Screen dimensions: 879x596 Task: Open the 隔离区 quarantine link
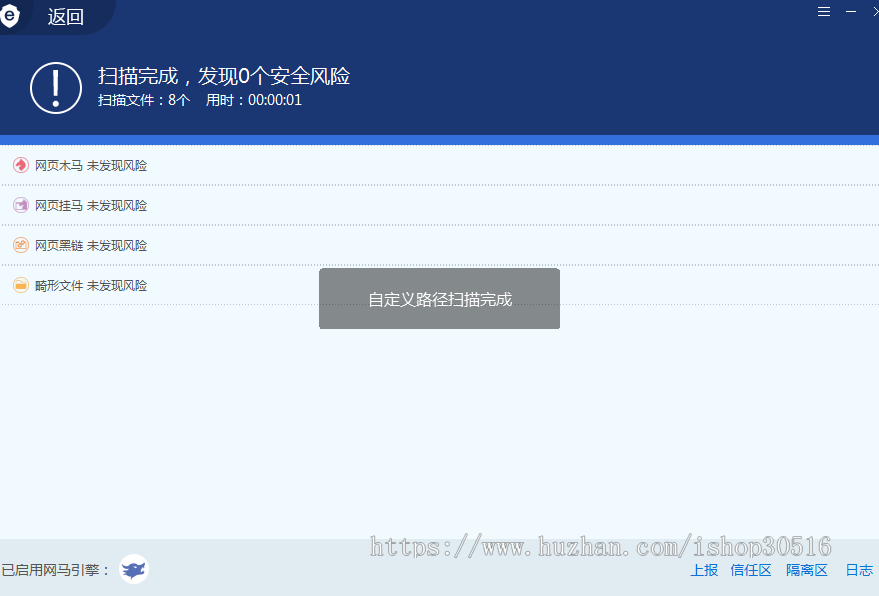click(x=807, y=570)
